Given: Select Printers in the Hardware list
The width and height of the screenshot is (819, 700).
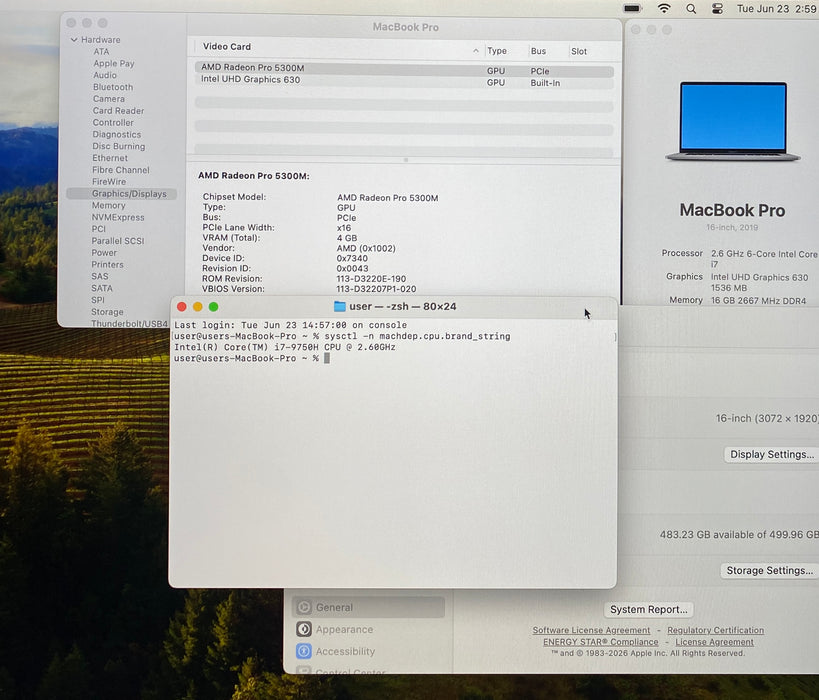Looking at the screenshot, I should 108,264.
